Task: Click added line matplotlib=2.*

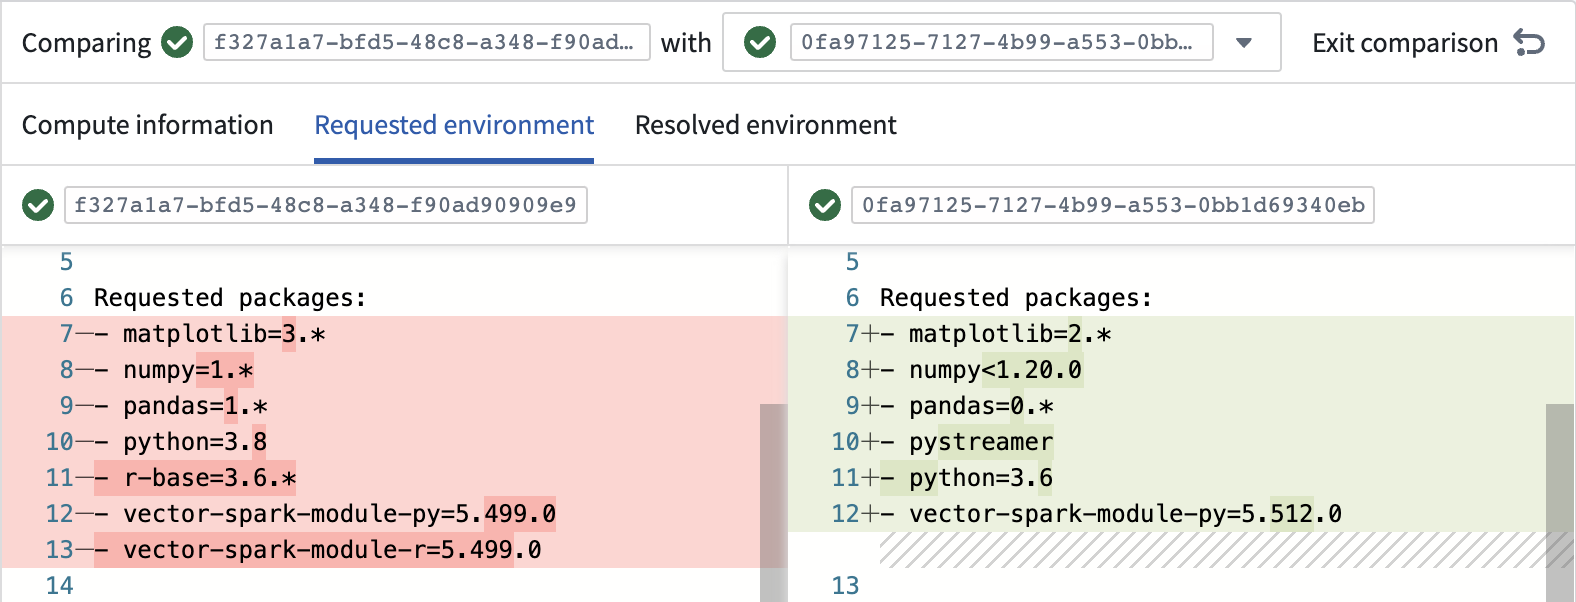Action: click(x=1181, y=334)
